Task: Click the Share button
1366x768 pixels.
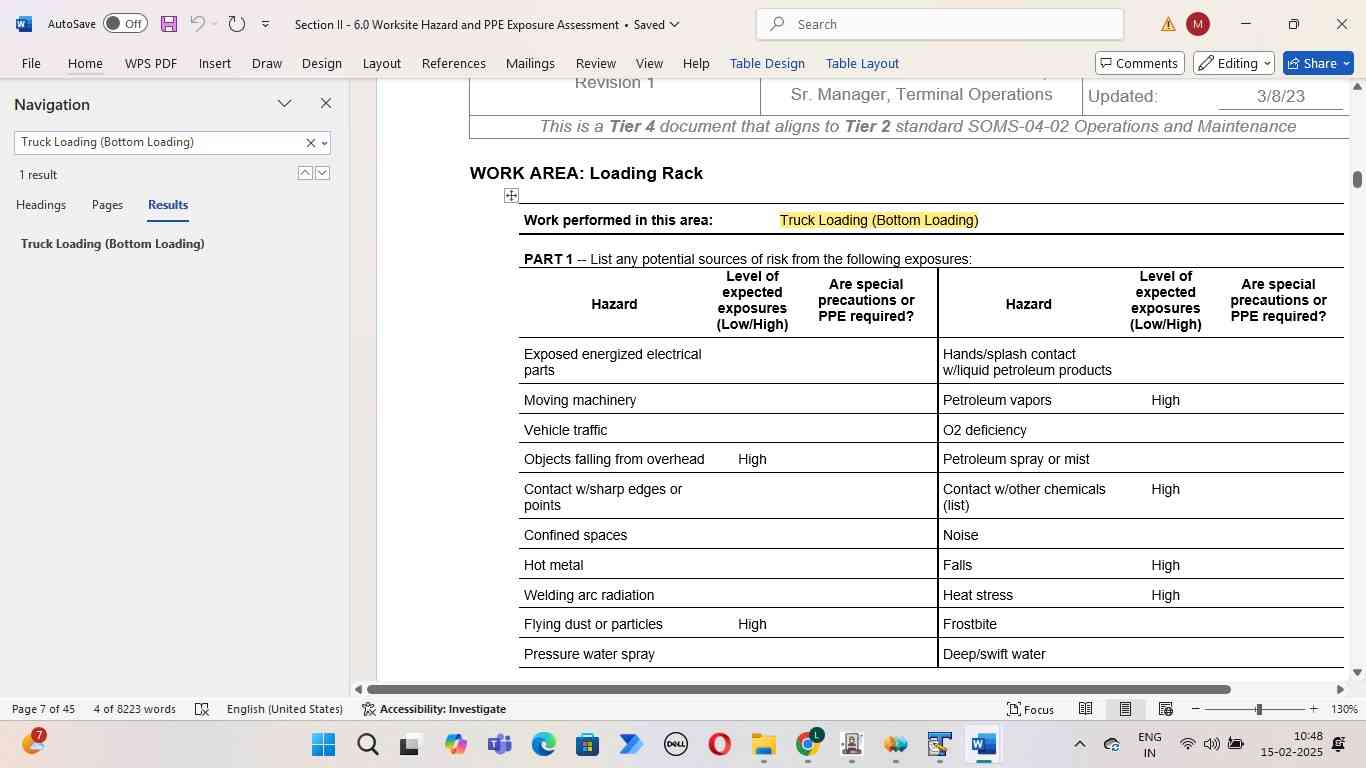Action: [x=1318, y=63]
